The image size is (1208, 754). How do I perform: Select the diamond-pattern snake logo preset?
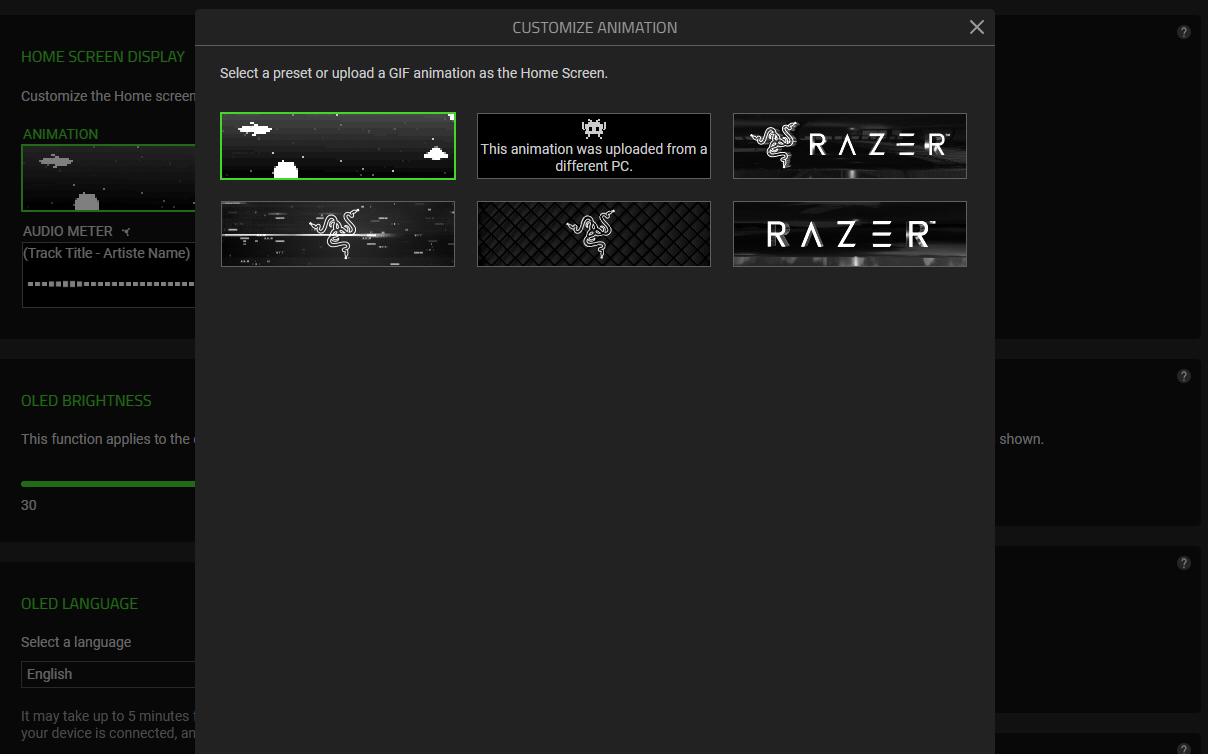coord(594,234)
